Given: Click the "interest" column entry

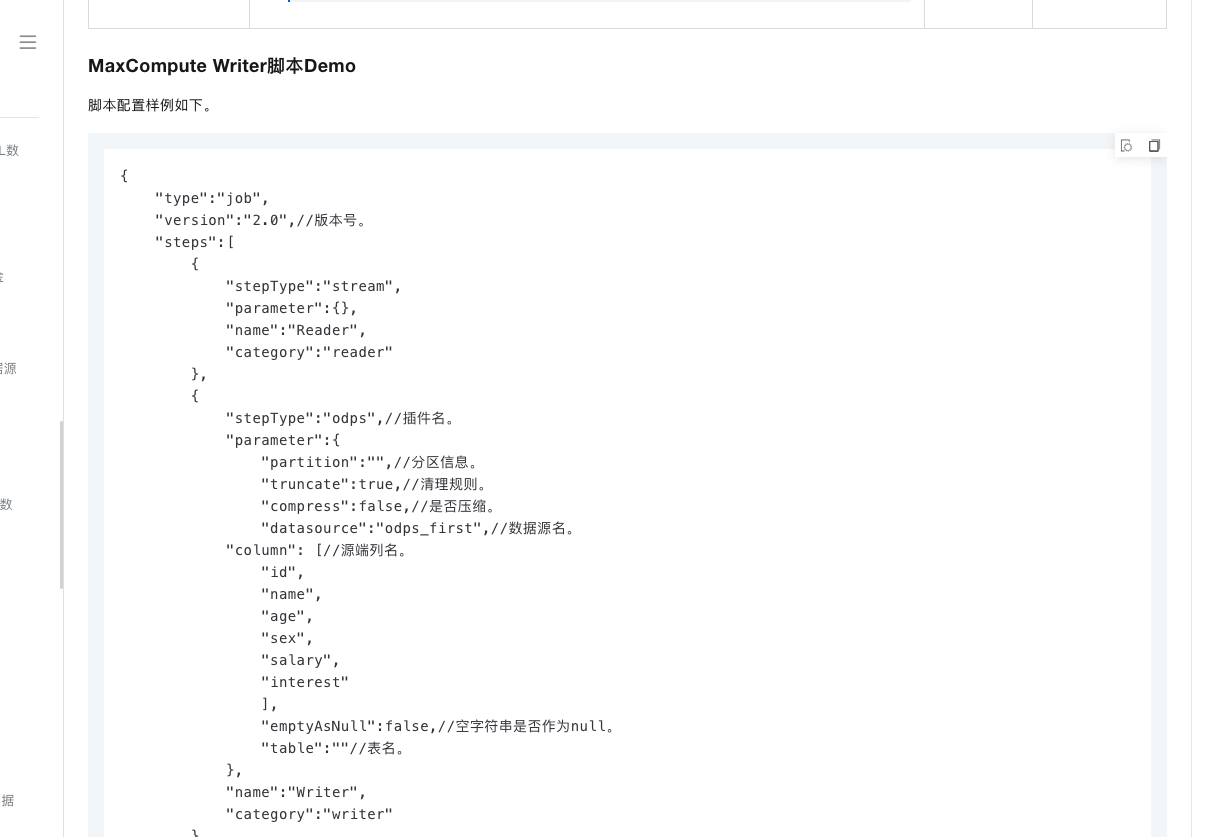Looking at the screenshot, I should pos(305,682).
